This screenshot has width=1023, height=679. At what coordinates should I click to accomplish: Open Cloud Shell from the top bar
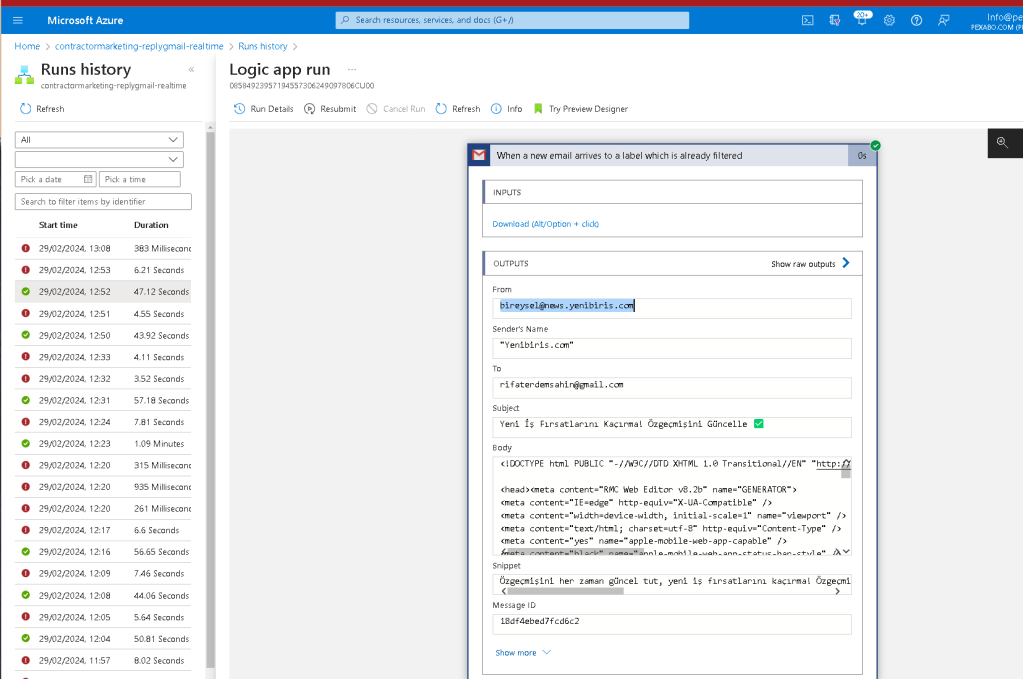tap(808, 20)
